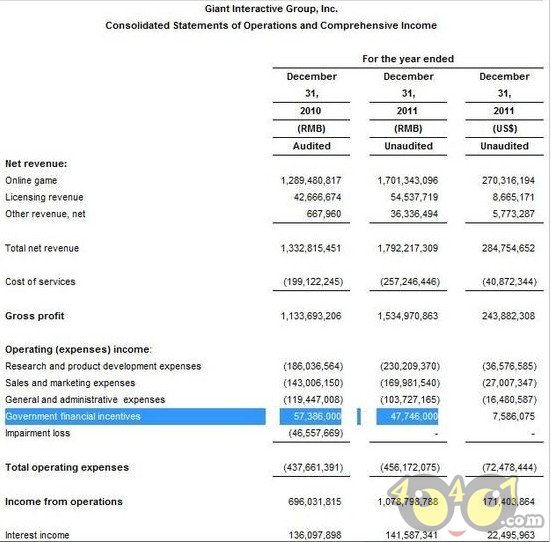The image size is (551, 542).
Task: Select 'General and administrative expenses' label
Action: [x=85, y=400]
